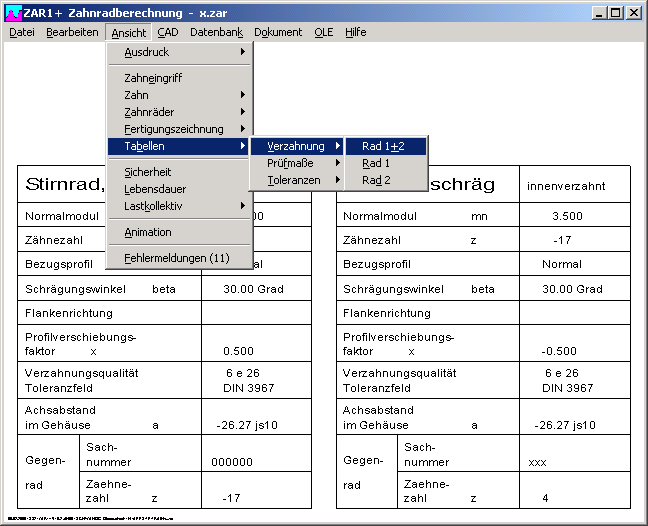648x526 pixels.
Task: Open the Datenbank menu
Action: coord(216,32)
